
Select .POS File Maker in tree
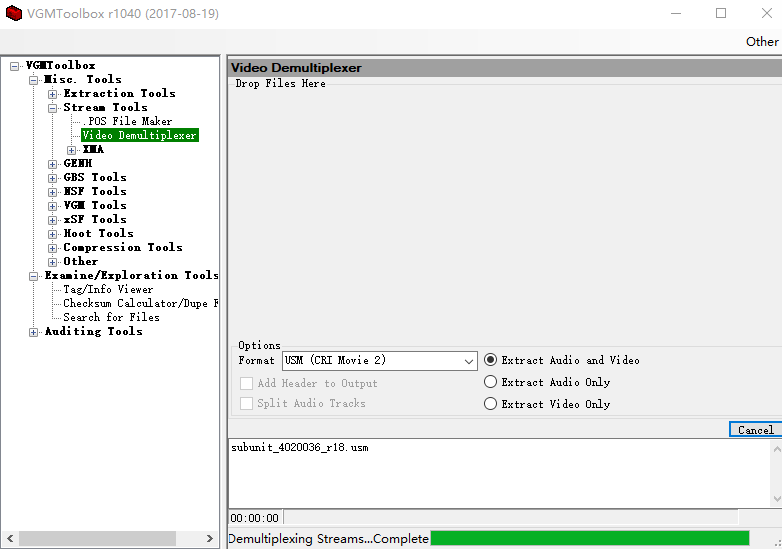[129, 122]
